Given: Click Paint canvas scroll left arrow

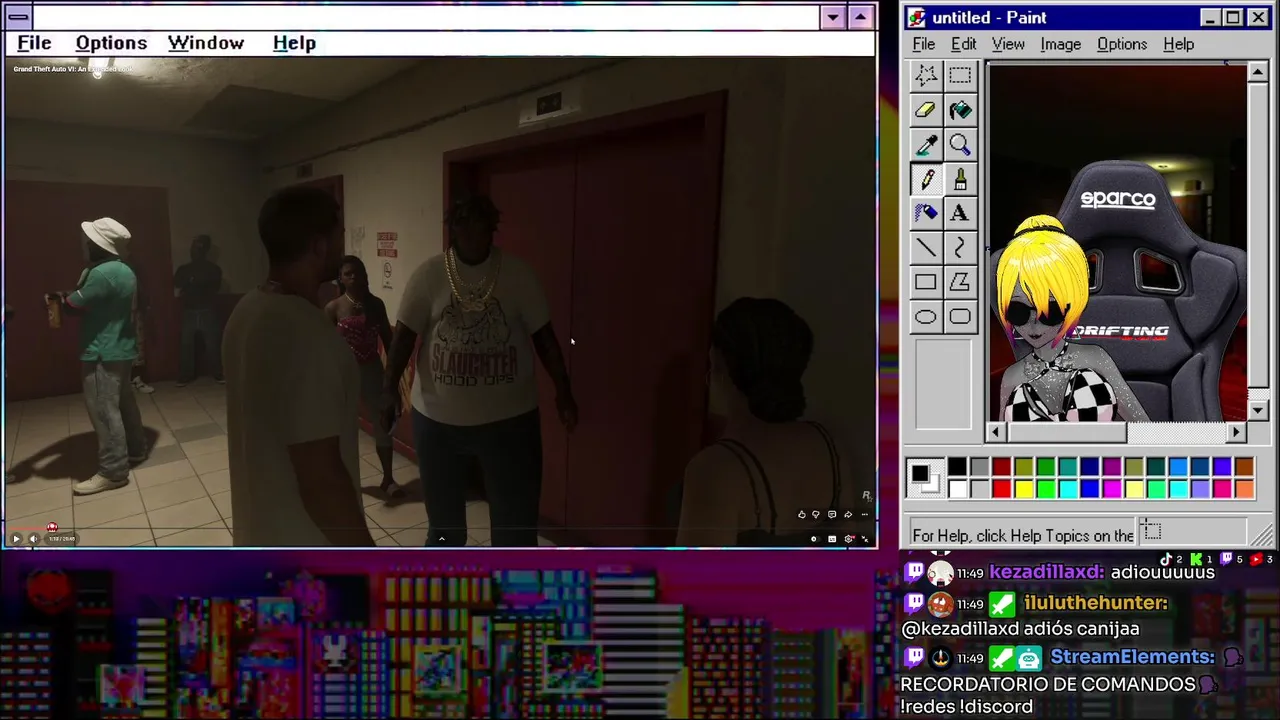Looking at the screenshot, I should click(996, 432).
